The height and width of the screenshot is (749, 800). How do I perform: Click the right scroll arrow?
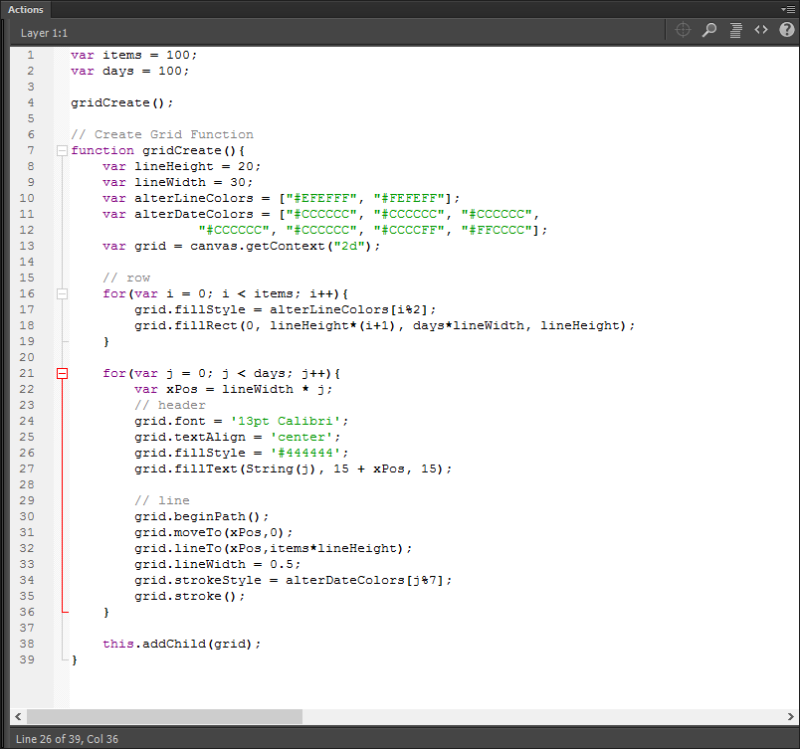pyautogui.click(x=791, y=716)
